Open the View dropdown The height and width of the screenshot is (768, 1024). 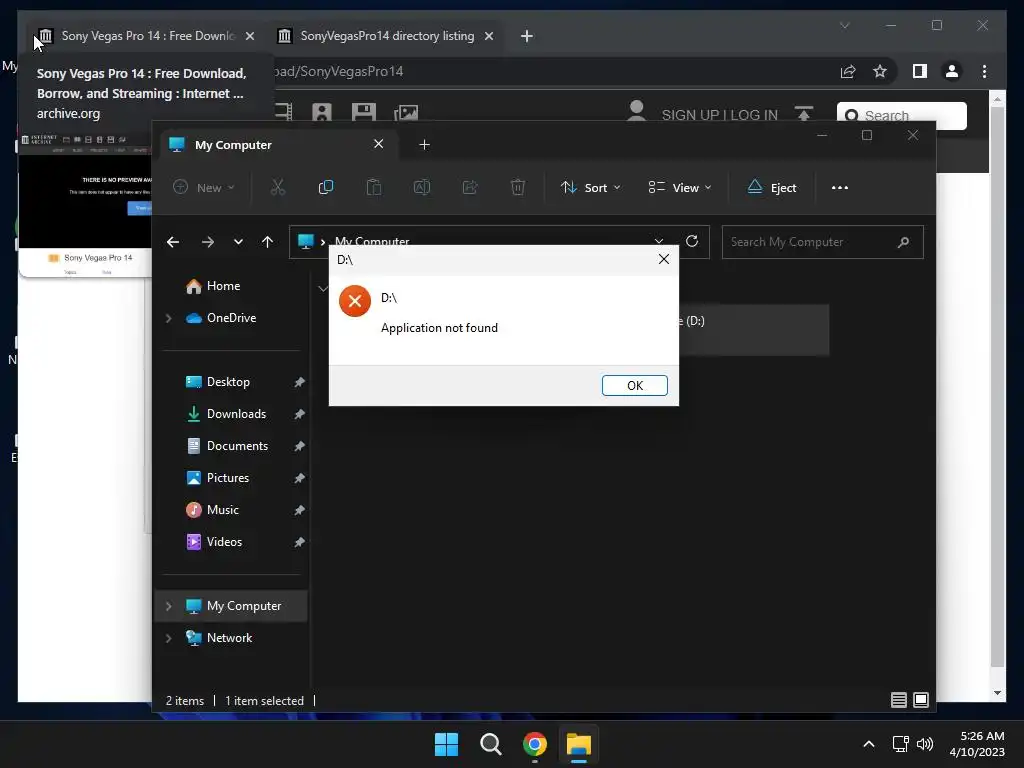pyautogui.click(x=679, y=187)
